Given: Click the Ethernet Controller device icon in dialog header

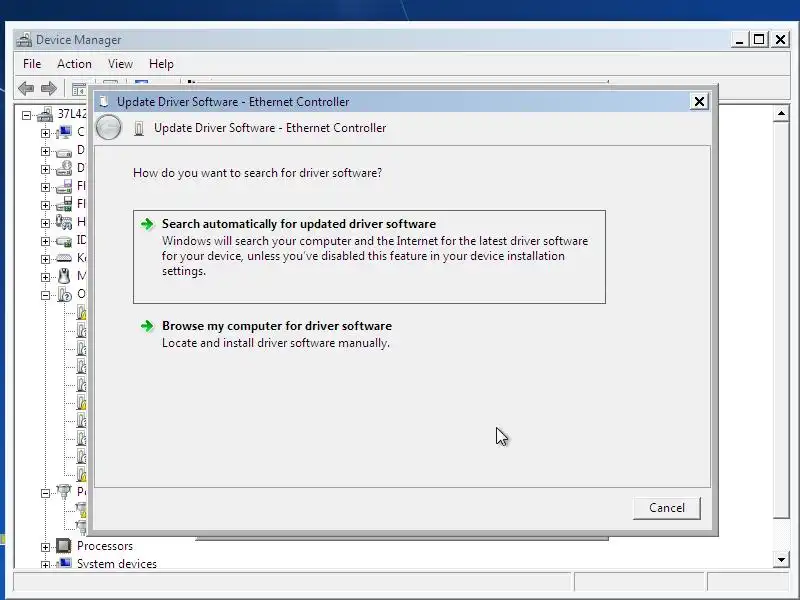Looking at the screenshot, I should tap(138, 128).
